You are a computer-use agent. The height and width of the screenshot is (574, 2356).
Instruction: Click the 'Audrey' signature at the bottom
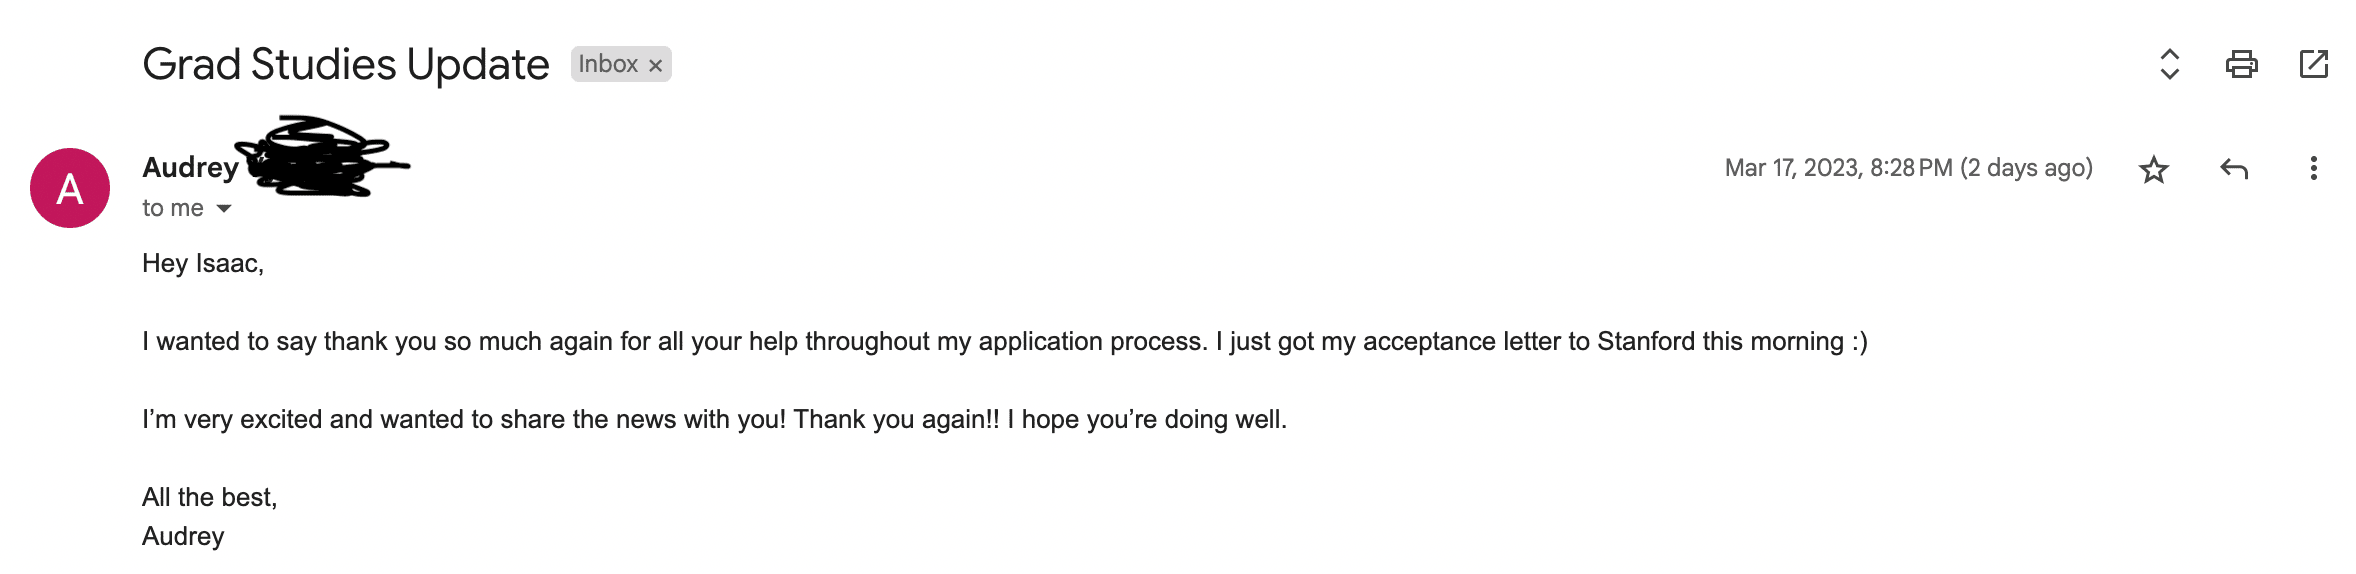click(x=183, y=536)
